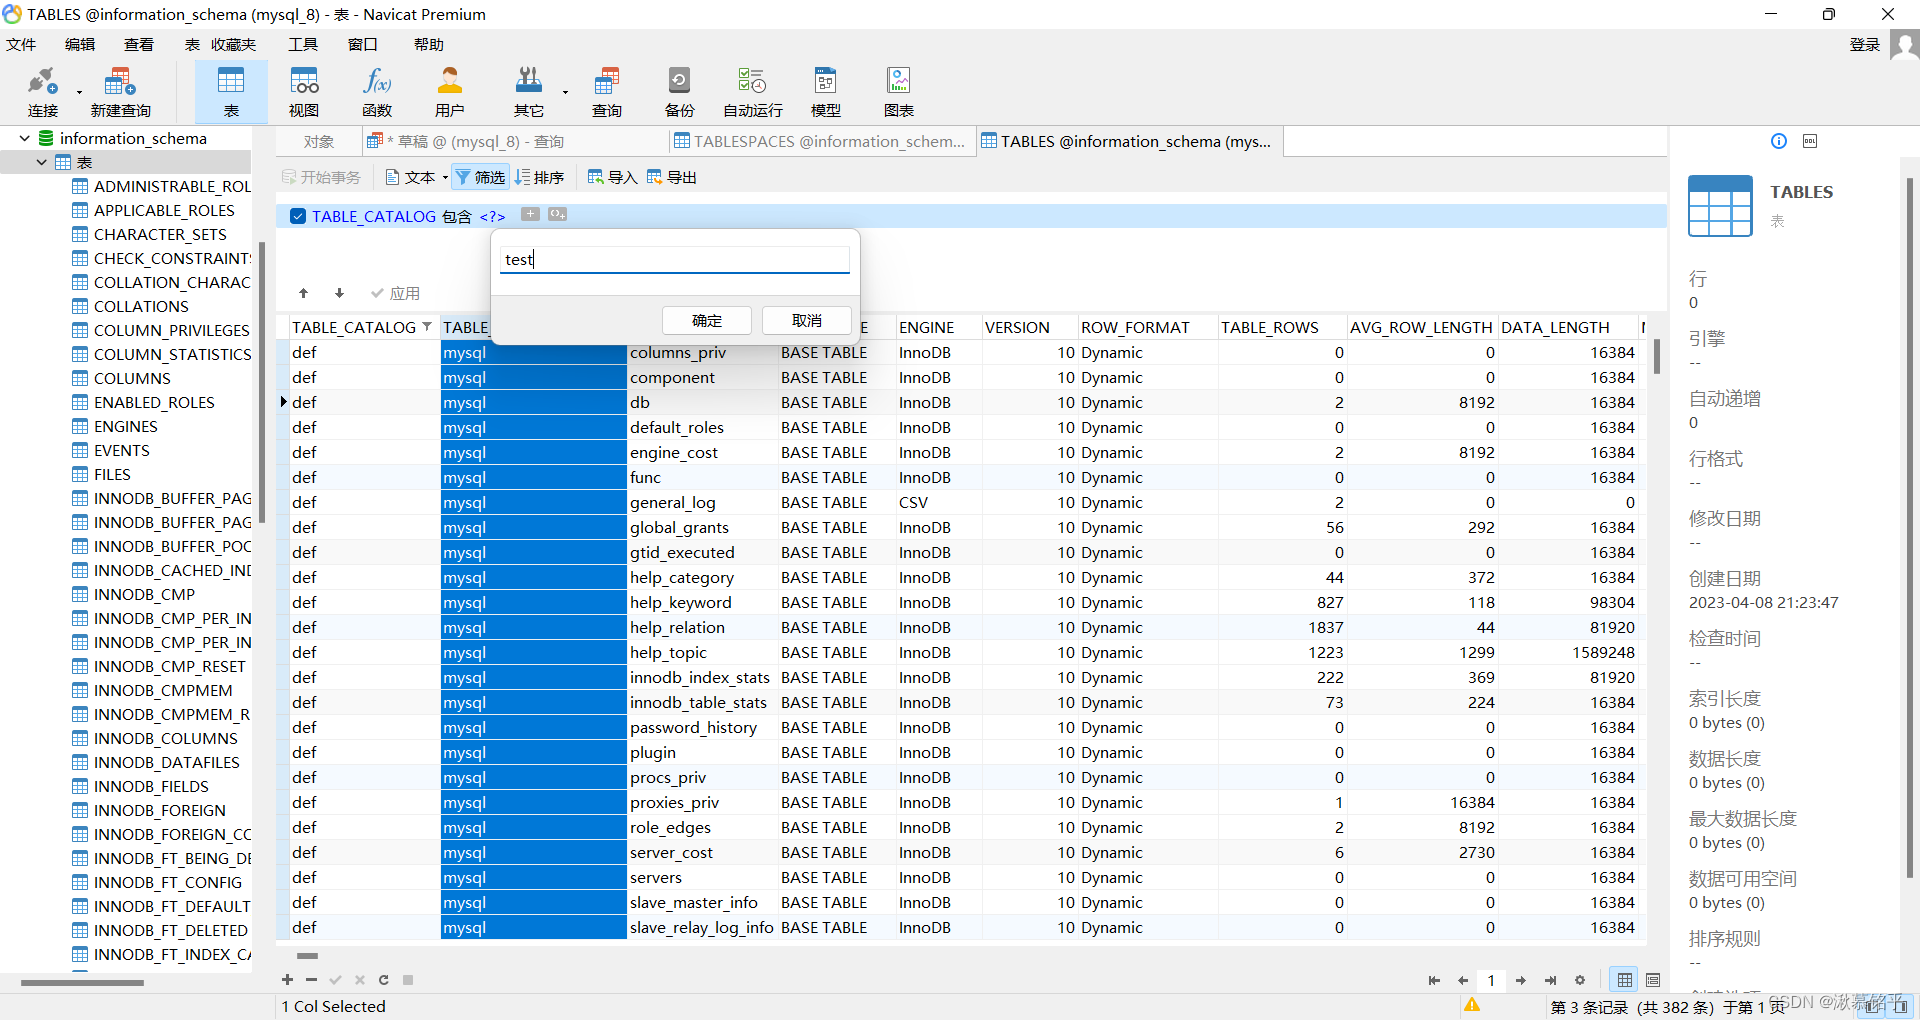
Task: Open the 自动运行 automation section
Action: point(752,91)
